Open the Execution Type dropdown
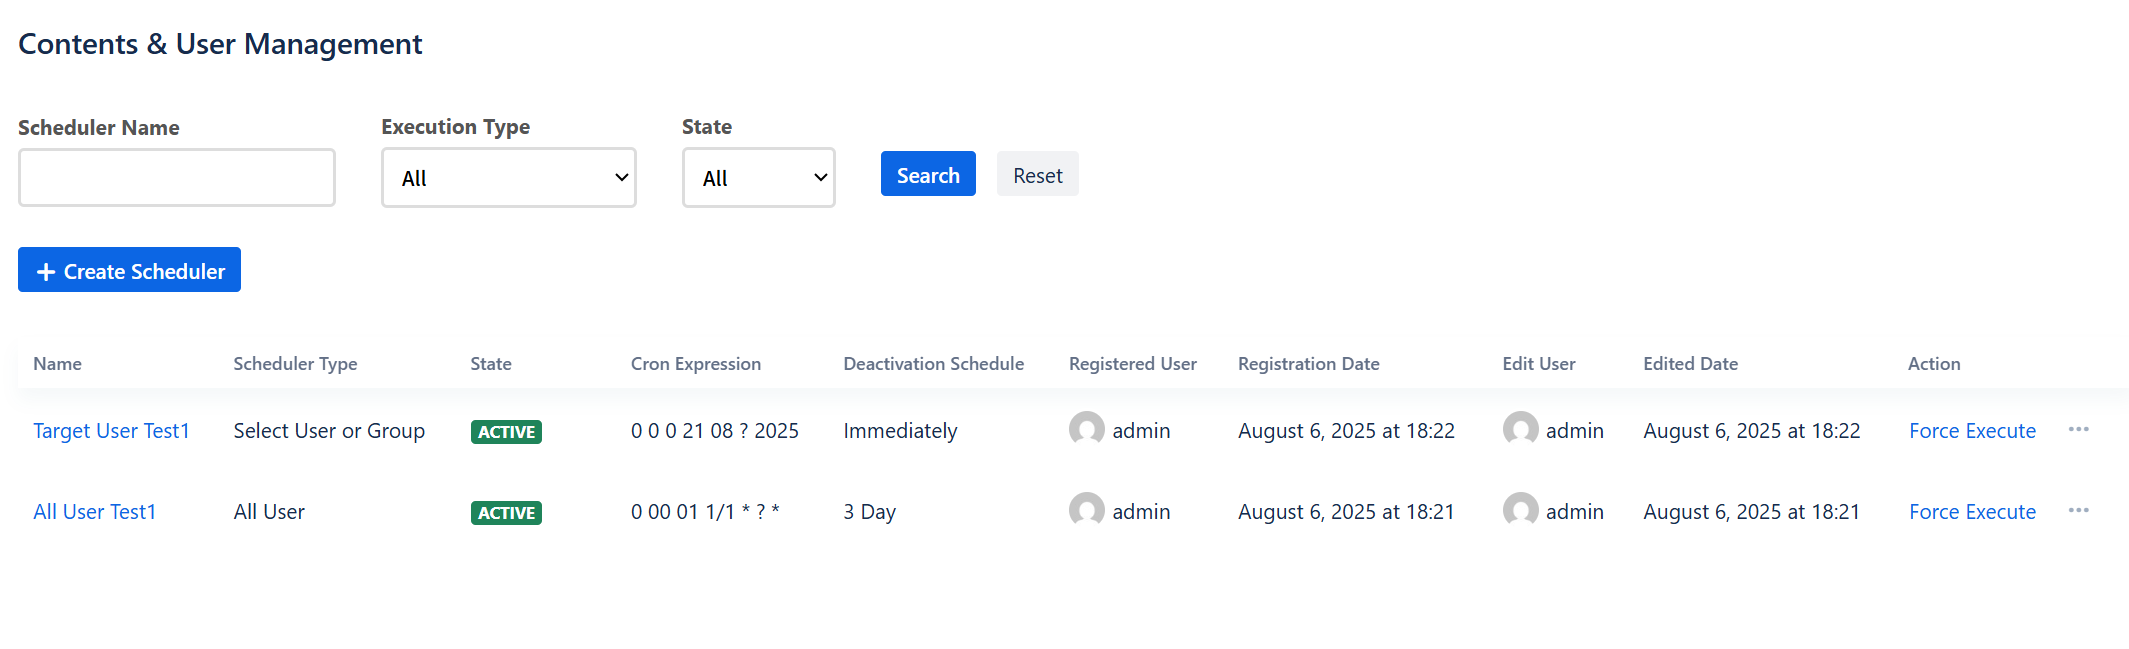2129x649 pixels. click(509, 178)
